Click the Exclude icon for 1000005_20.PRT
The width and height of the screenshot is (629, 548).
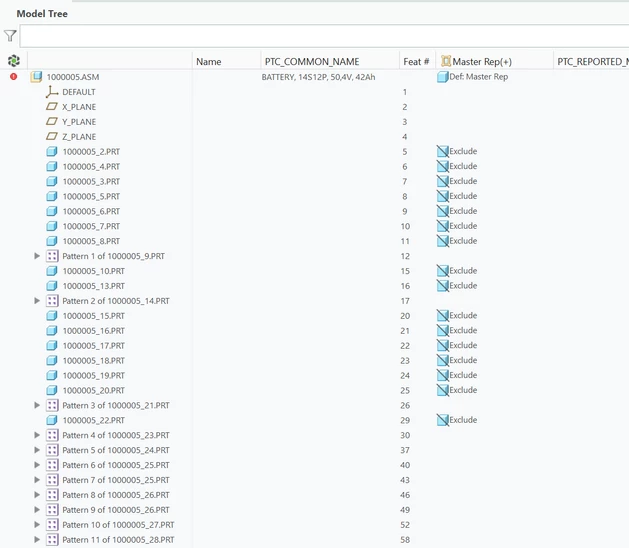click(x=442, y=390)
